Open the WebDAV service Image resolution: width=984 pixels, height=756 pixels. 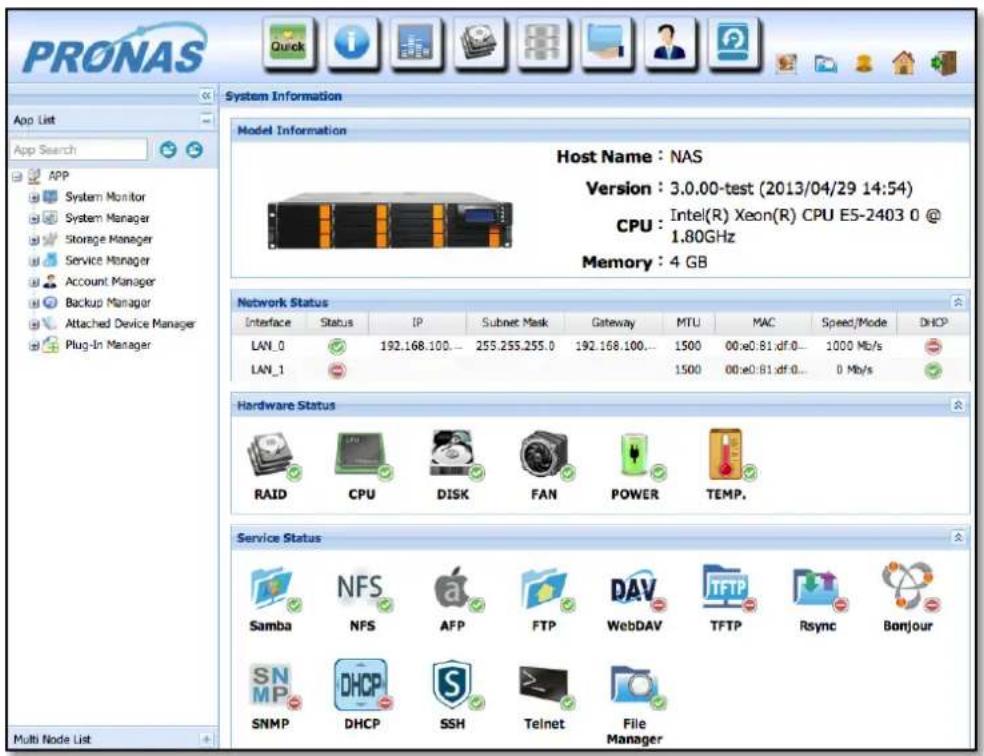pos(635,599)
